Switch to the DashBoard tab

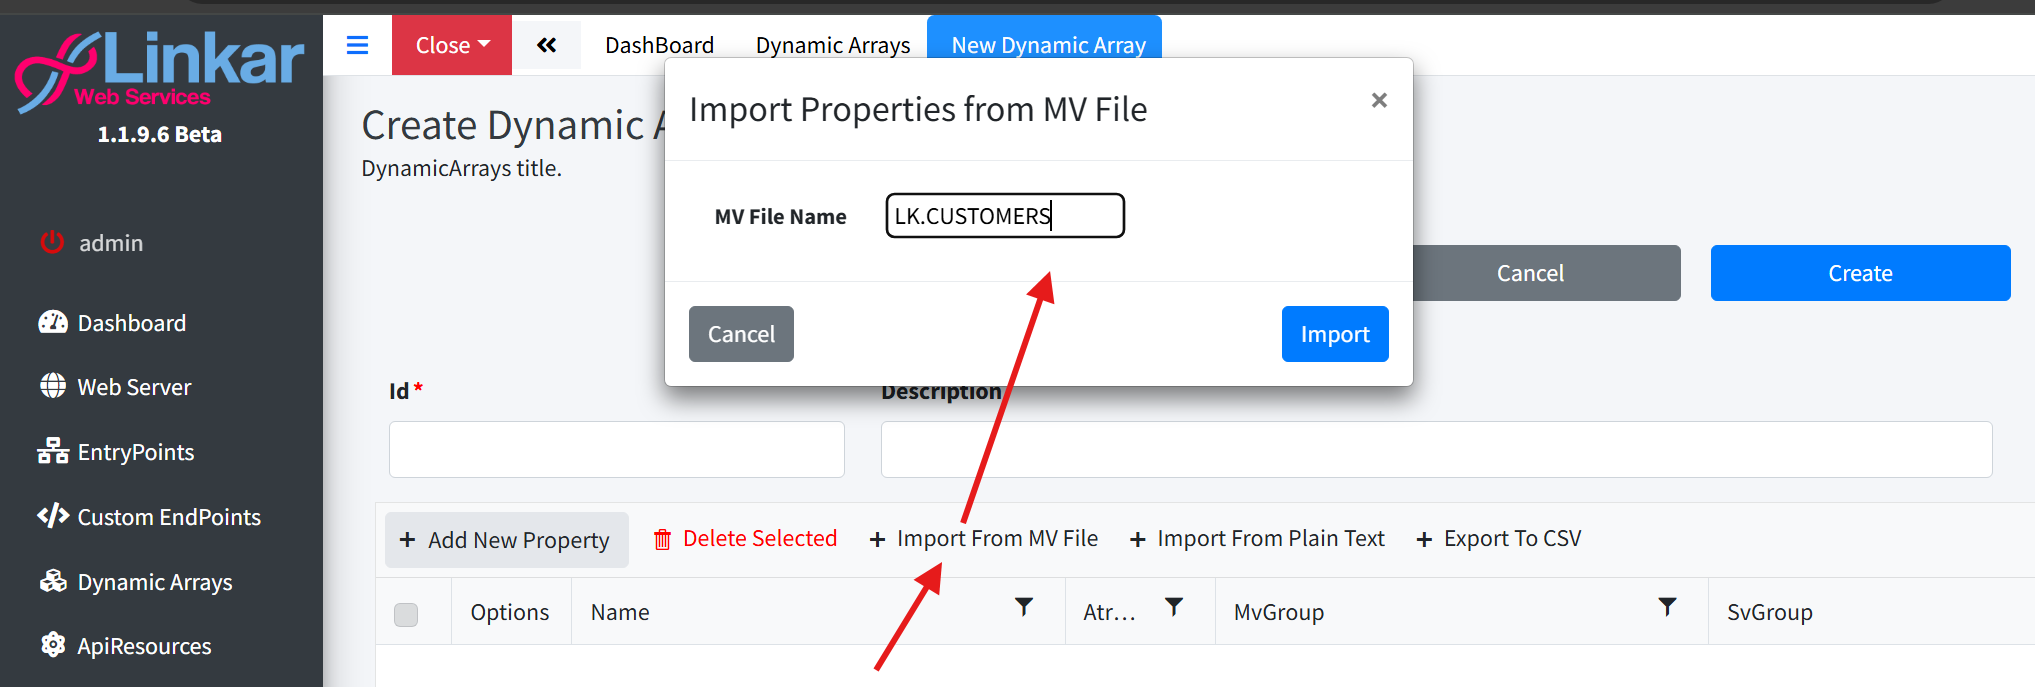659,45
